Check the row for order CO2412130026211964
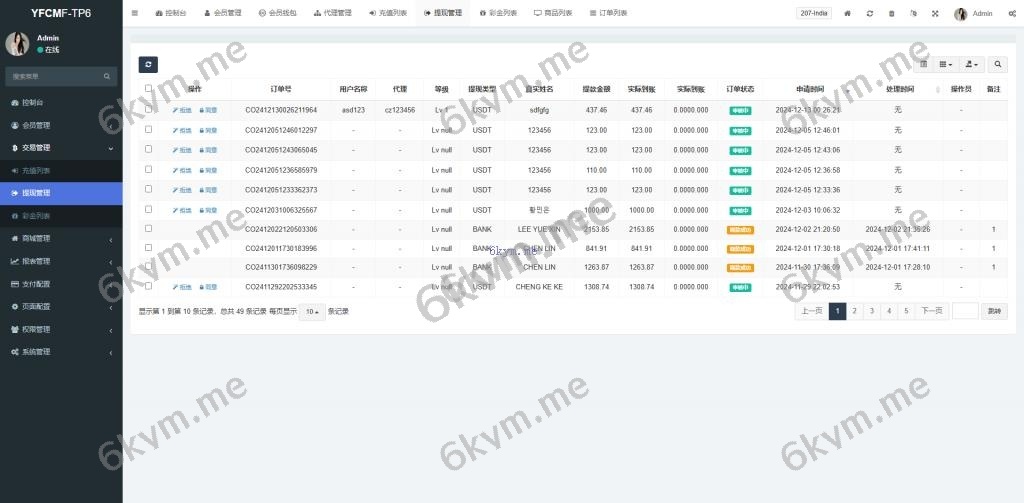Screen dimensions: 1024x503 click(149, 110)
